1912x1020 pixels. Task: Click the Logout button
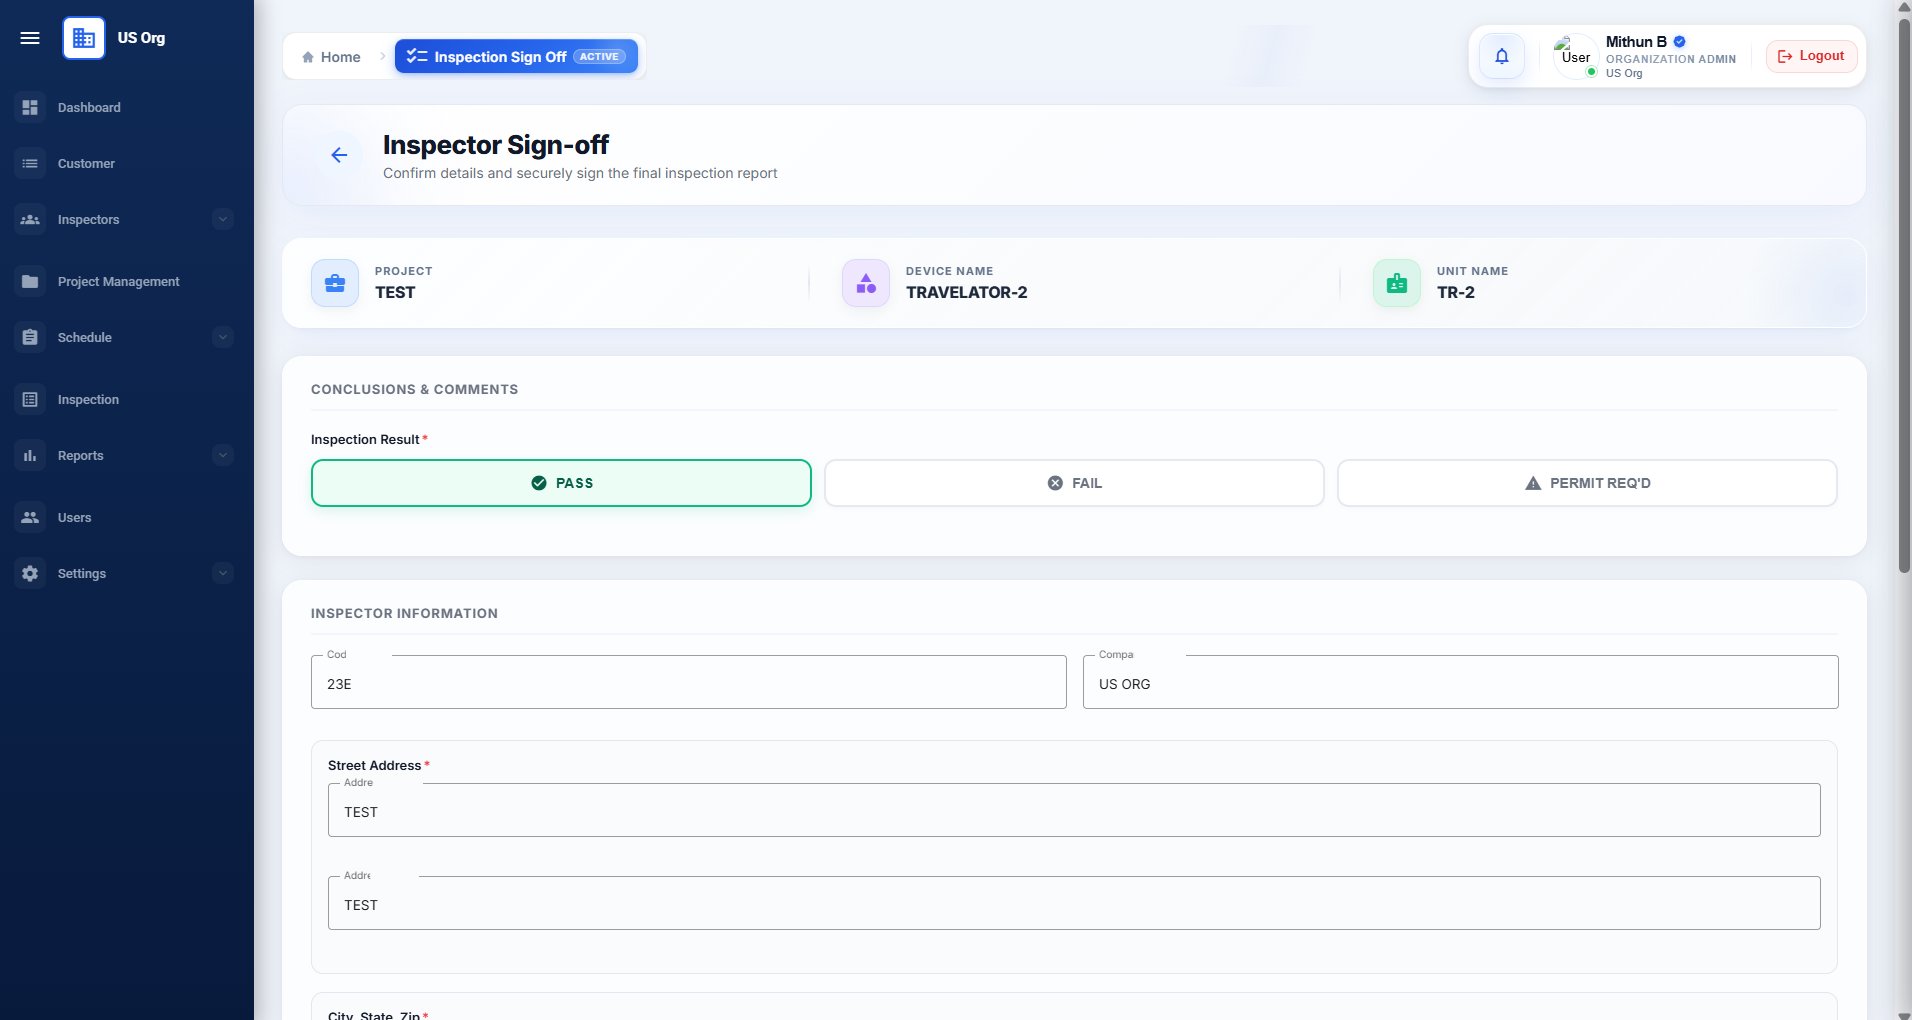coord(1811,56)
